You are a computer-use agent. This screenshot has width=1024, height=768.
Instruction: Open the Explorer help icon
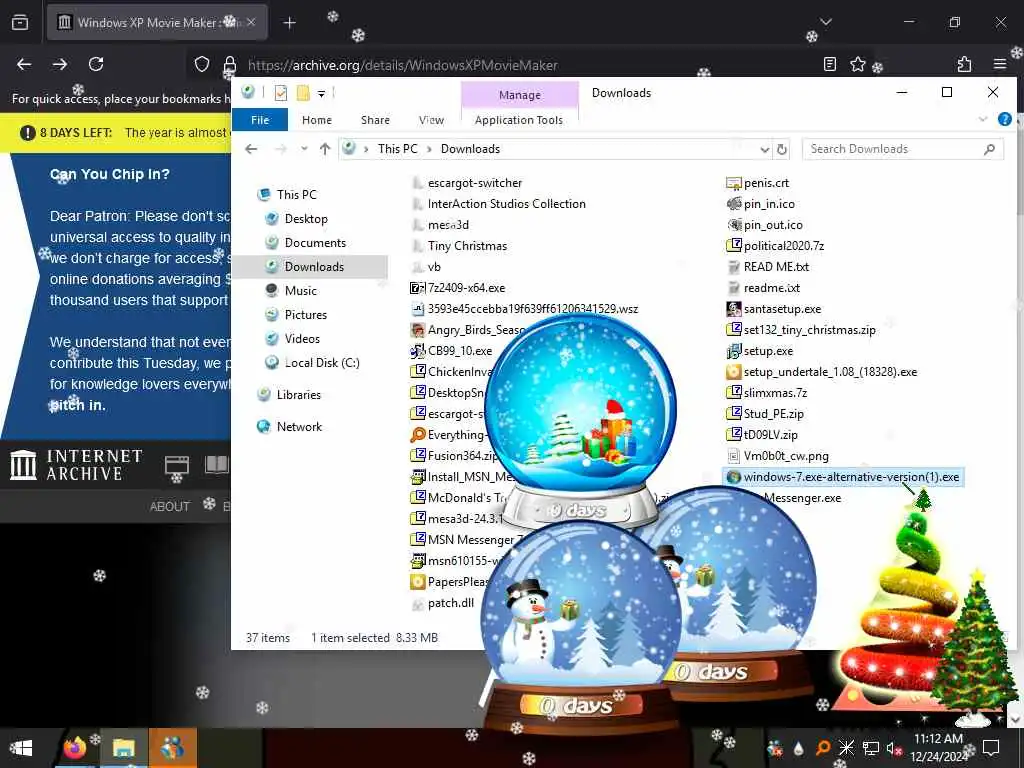1004,120
